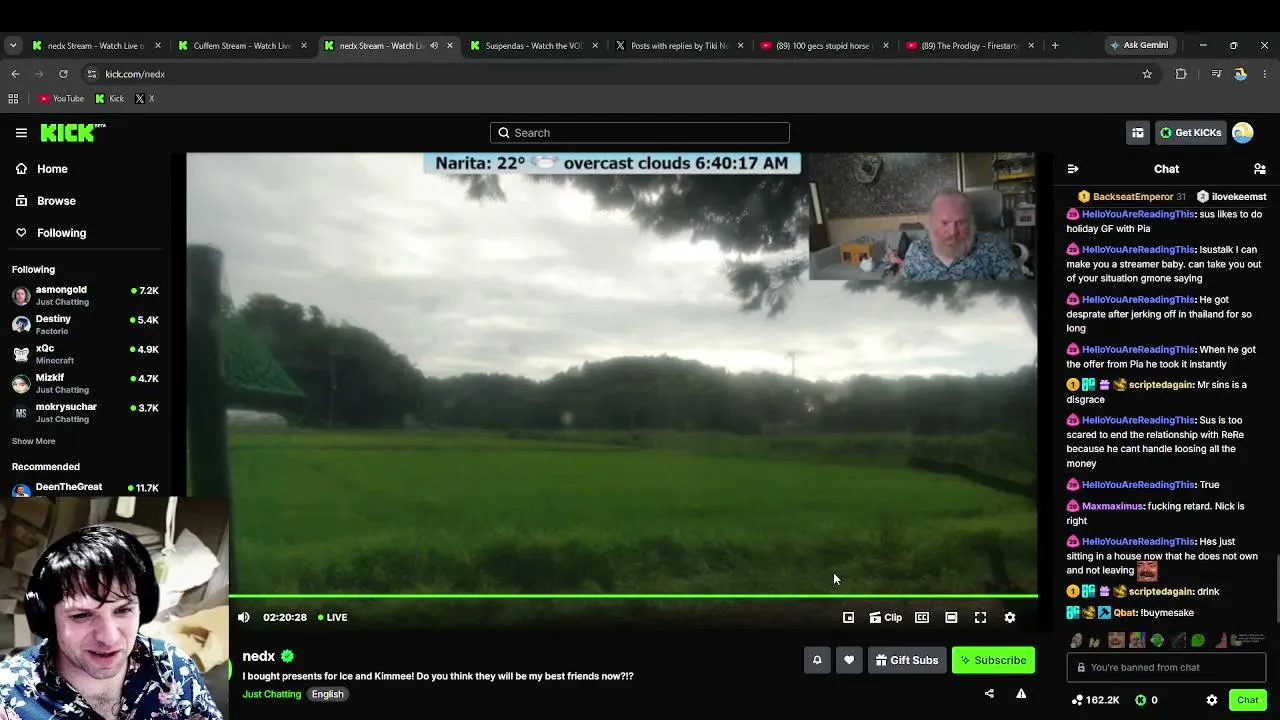
Task: Open the Kick activity feed icon beside Get KICKs
Action: pyautogui.click(x=1138, y=132)
